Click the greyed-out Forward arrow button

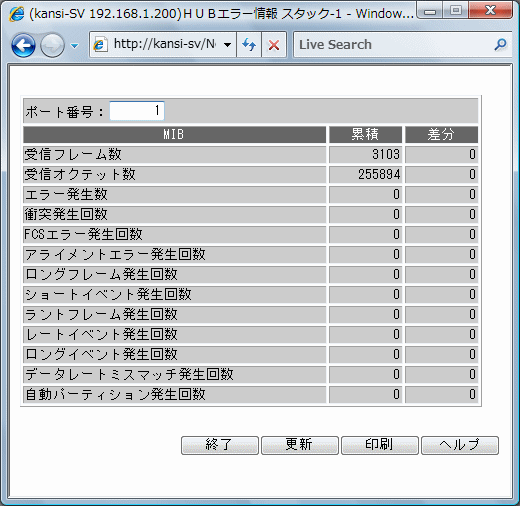(x=52, y=45)
